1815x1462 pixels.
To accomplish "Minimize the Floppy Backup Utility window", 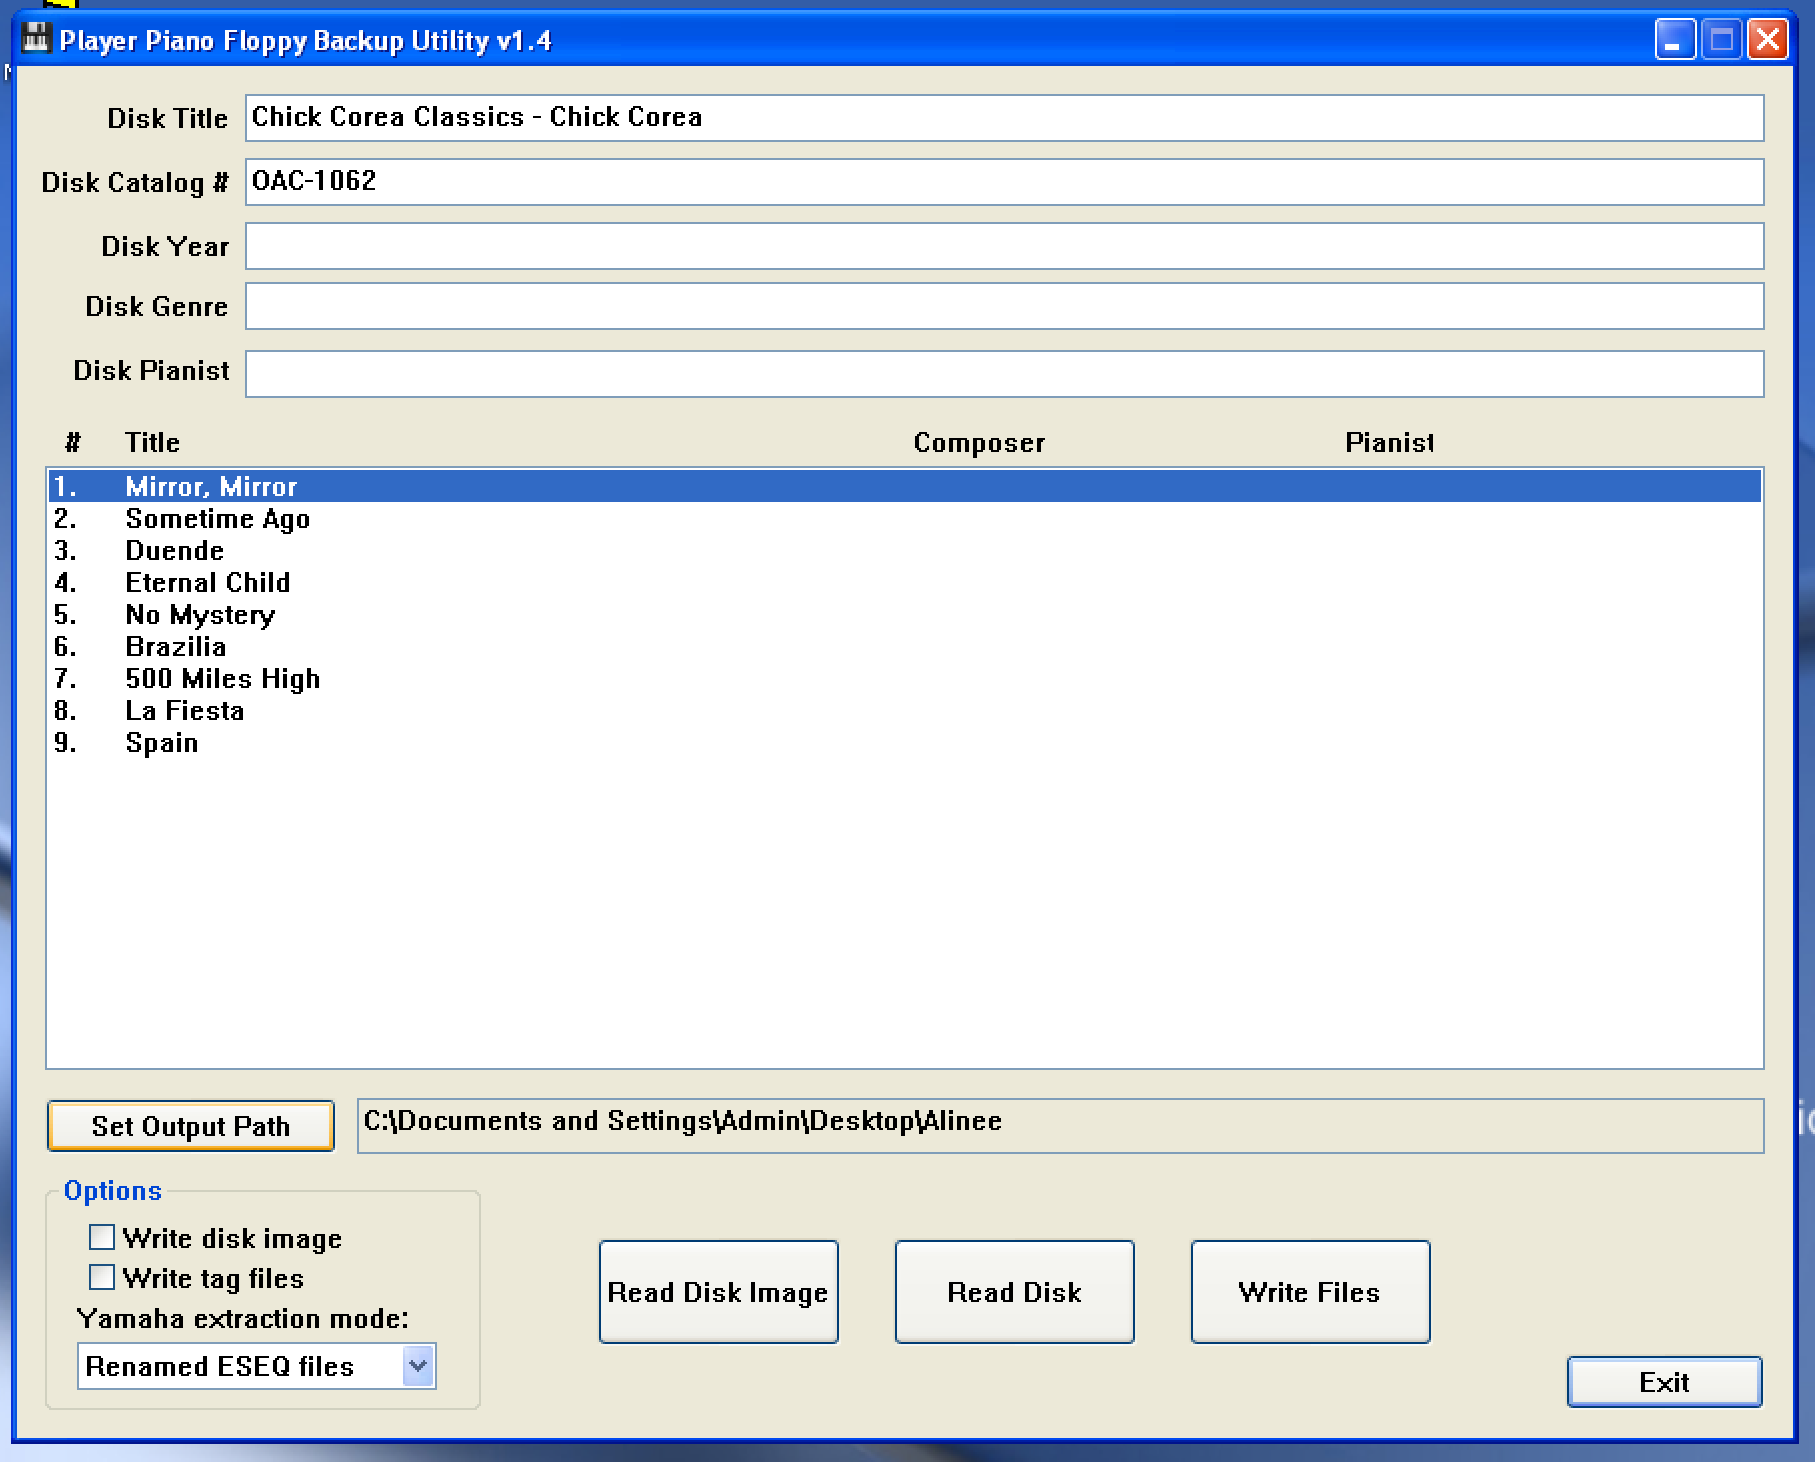I will click(x=1675, y=40).
